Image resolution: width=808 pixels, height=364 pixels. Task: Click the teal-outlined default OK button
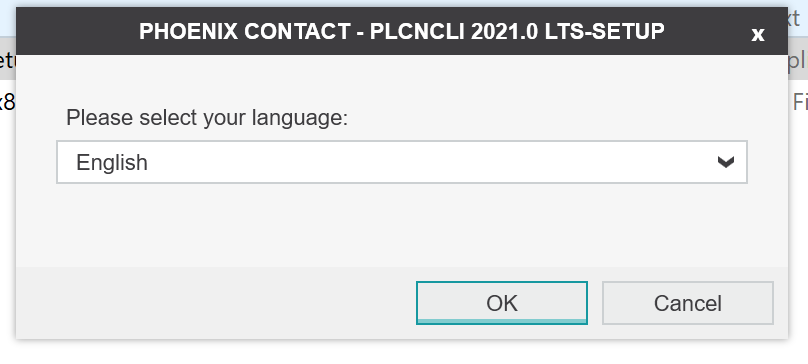click(x=501, y=303)
